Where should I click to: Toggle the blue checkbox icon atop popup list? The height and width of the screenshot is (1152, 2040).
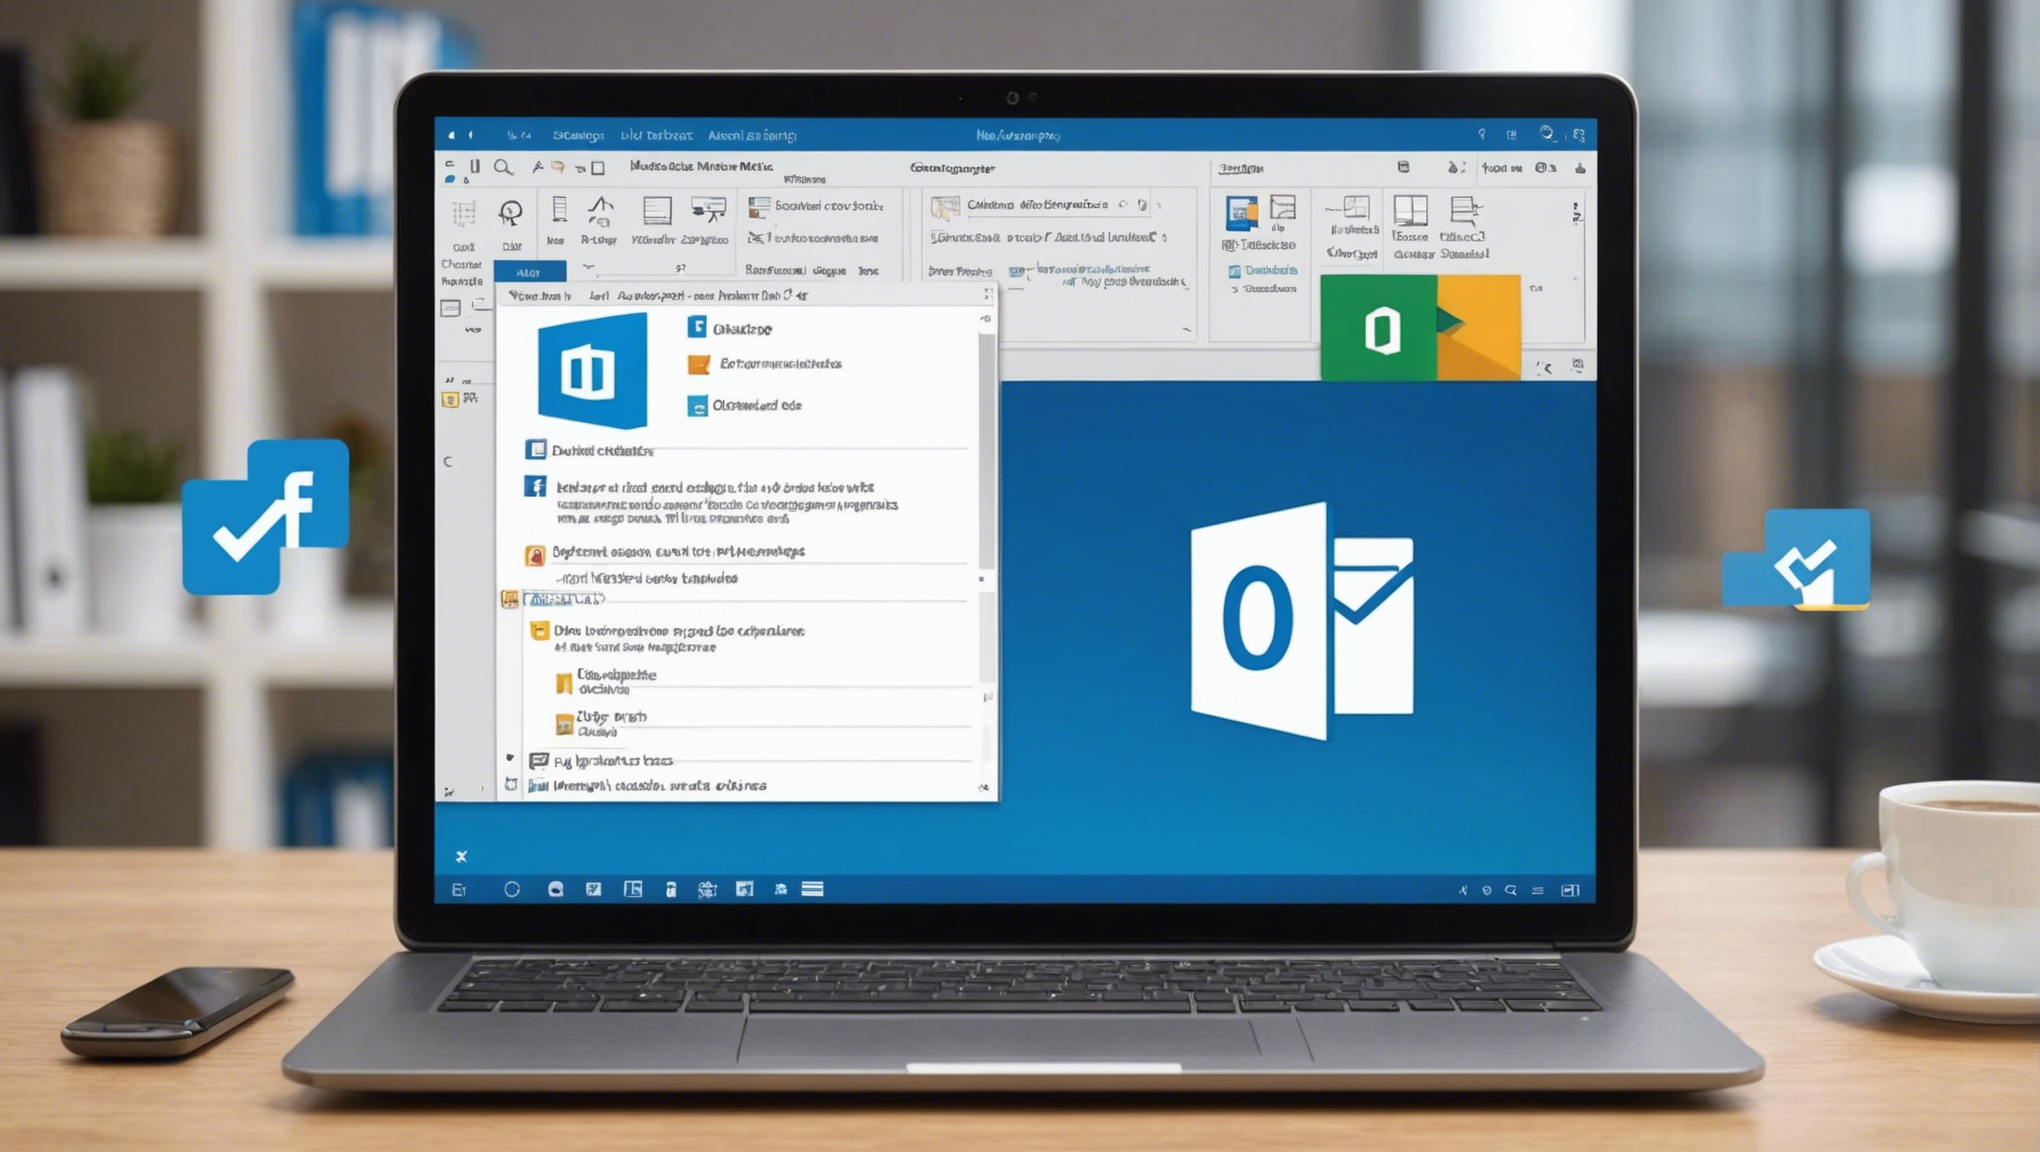(536, 449)
